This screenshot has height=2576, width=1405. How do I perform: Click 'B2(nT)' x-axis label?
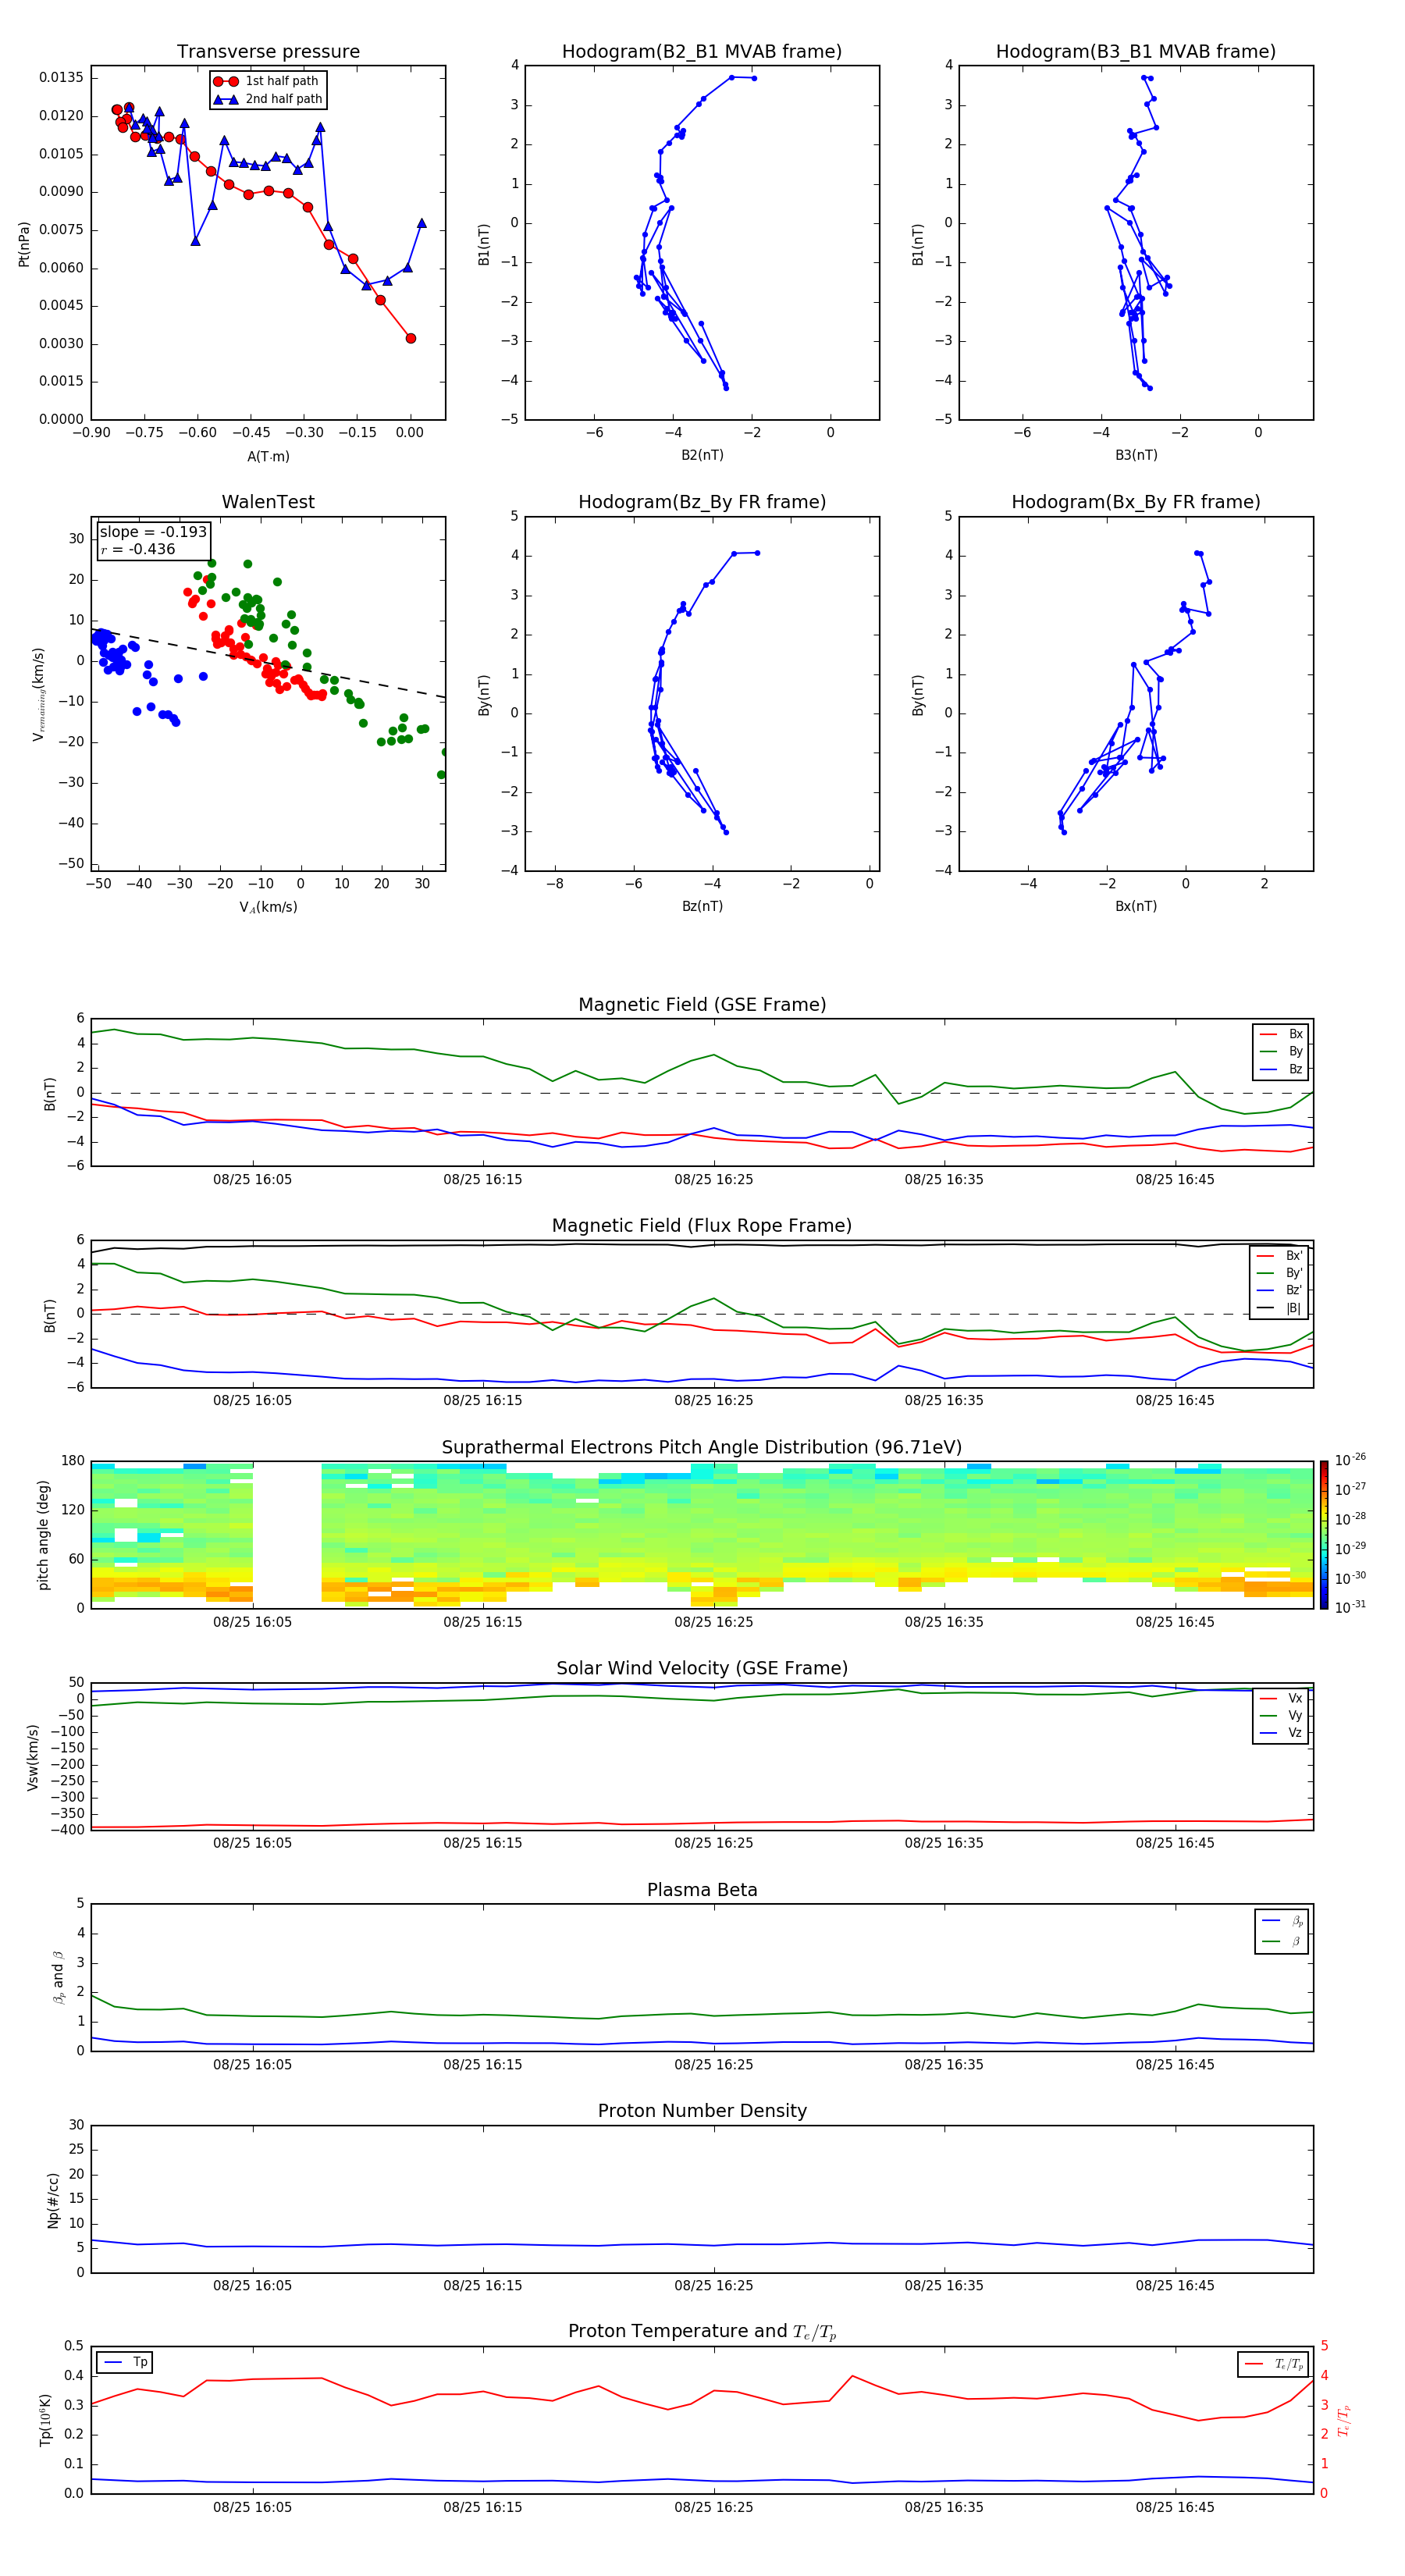point(702,455)
